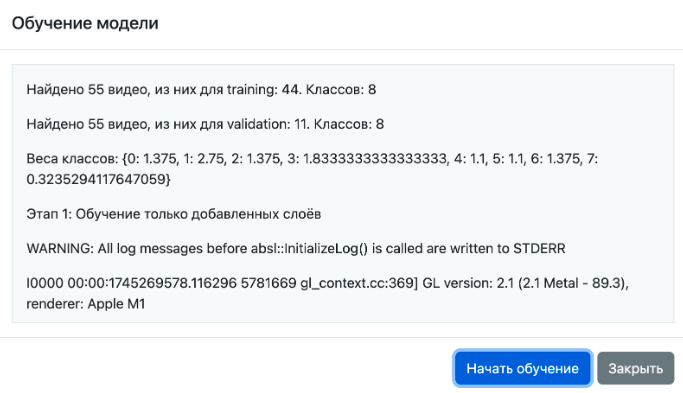Click the word STDERR
Viewport: 683px width, 393px height.
coord(539,248)
